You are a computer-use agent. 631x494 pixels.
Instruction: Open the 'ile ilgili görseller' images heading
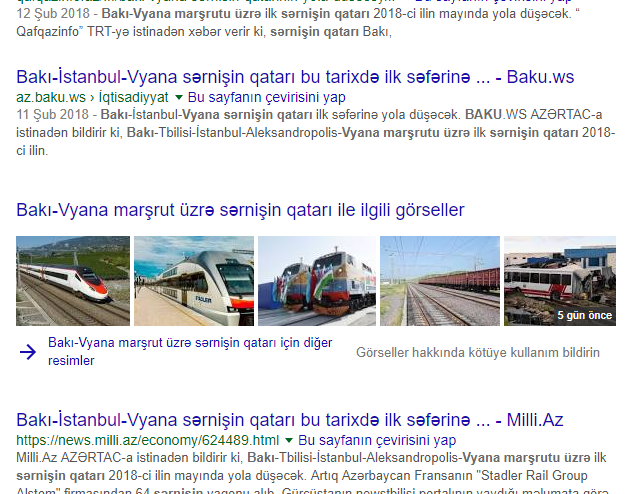coord(240,210)
